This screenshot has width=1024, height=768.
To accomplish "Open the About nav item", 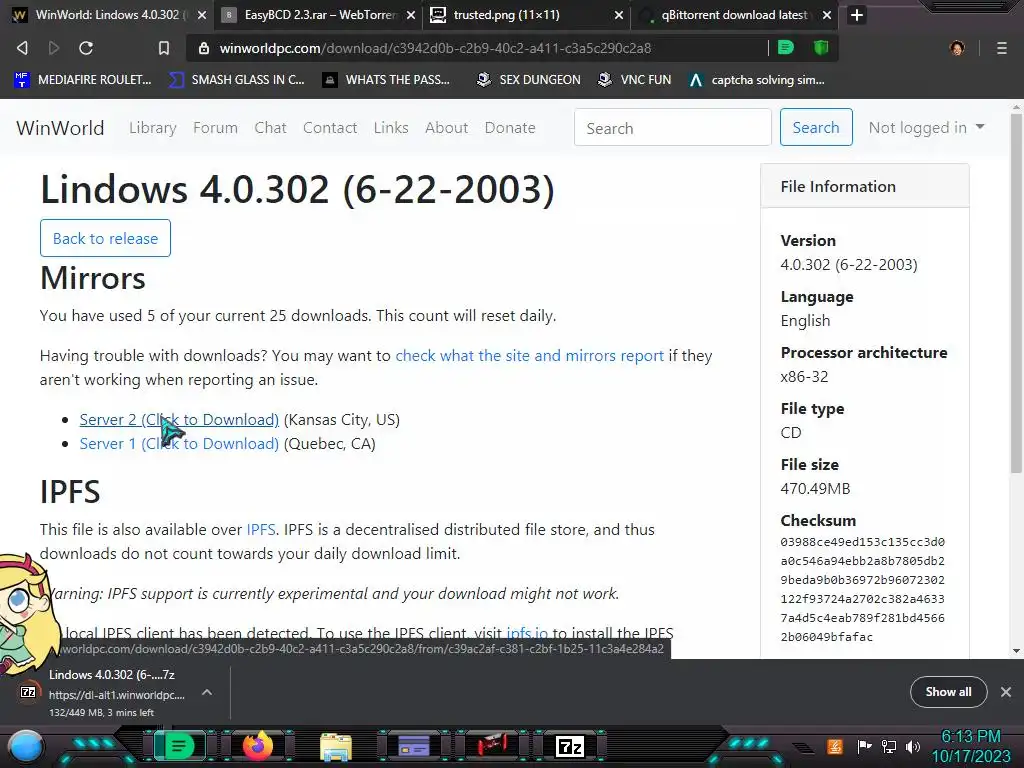I will (x=447, y=127).
